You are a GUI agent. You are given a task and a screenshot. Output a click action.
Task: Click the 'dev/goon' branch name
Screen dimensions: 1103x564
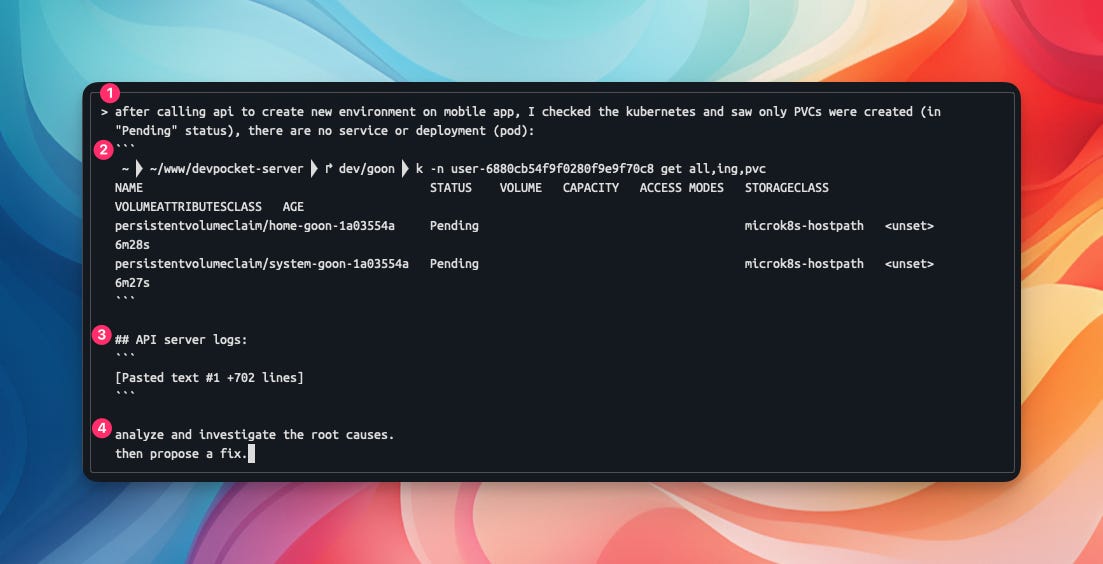point(366,169)
